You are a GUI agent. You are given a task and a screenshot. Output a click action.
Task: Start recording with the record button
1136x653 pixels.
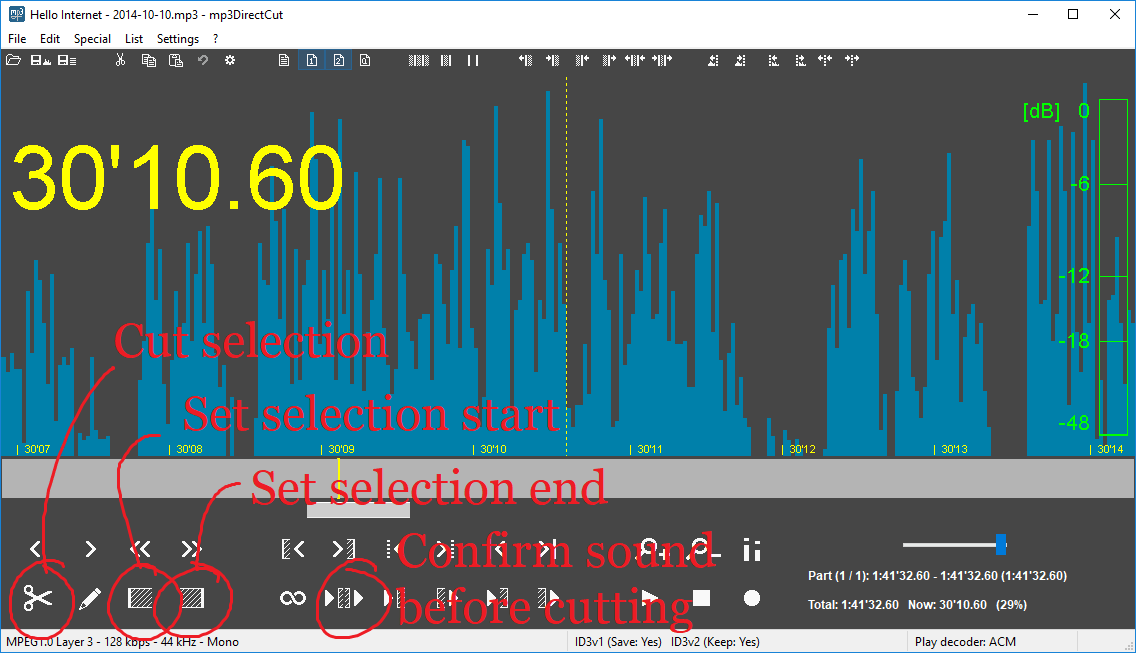tap(750, 598)
